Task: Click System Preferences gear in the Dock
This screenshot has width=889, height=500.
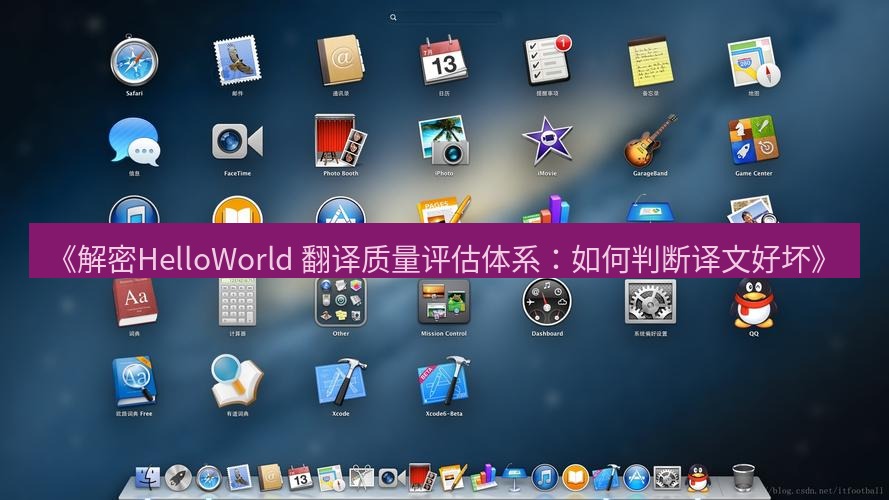Action: point(667,477)
